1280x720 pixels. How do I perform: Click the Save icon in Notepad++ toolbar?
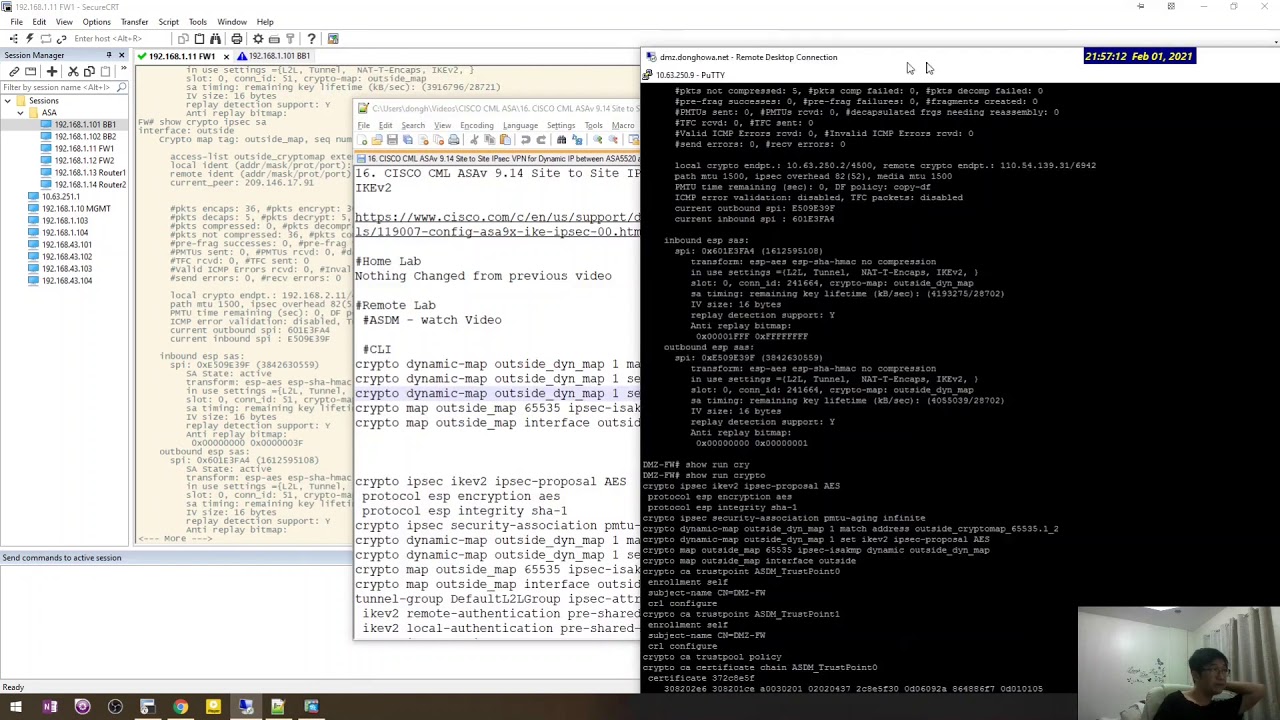coord(392,140)
